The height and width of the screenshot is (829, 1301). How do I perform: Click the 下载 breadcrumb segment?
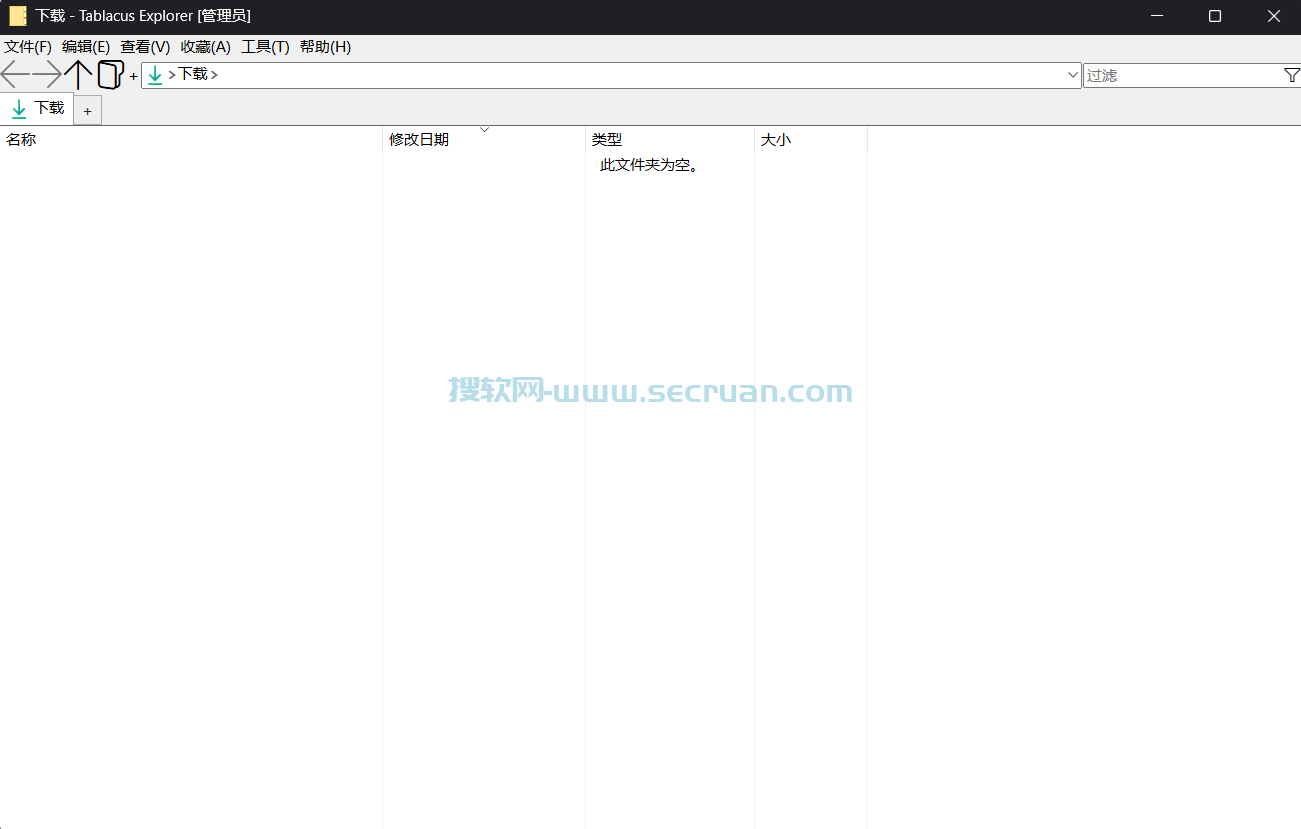193,74
